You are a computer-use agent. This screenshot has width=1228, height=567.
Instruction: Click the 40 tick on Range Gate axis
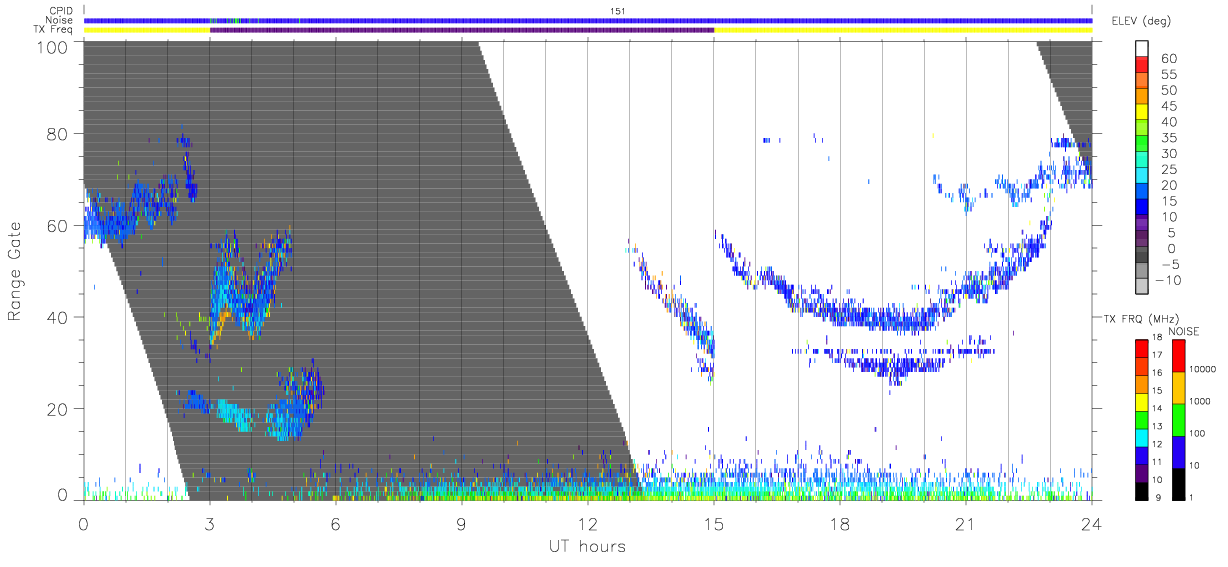coord(57,318)
